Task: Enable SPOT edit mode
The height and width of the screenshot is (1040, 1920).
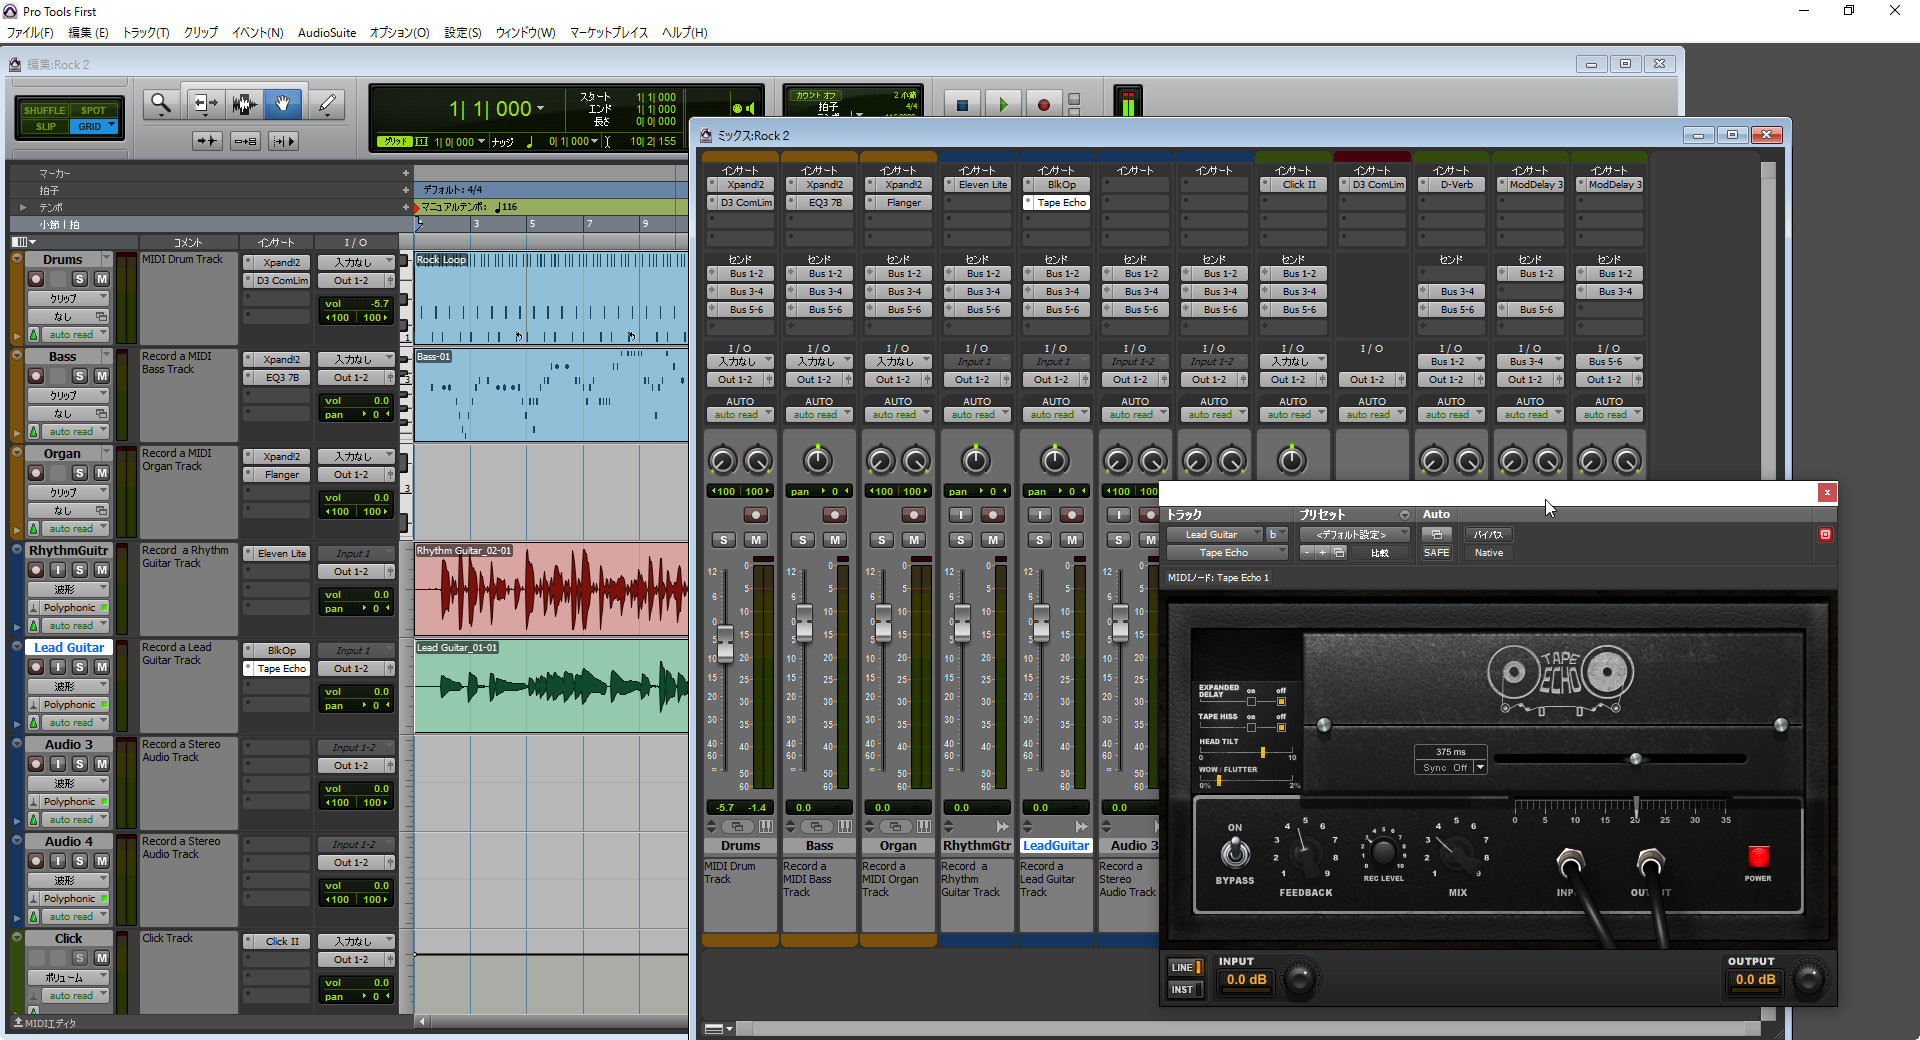Action: (93, 111)
